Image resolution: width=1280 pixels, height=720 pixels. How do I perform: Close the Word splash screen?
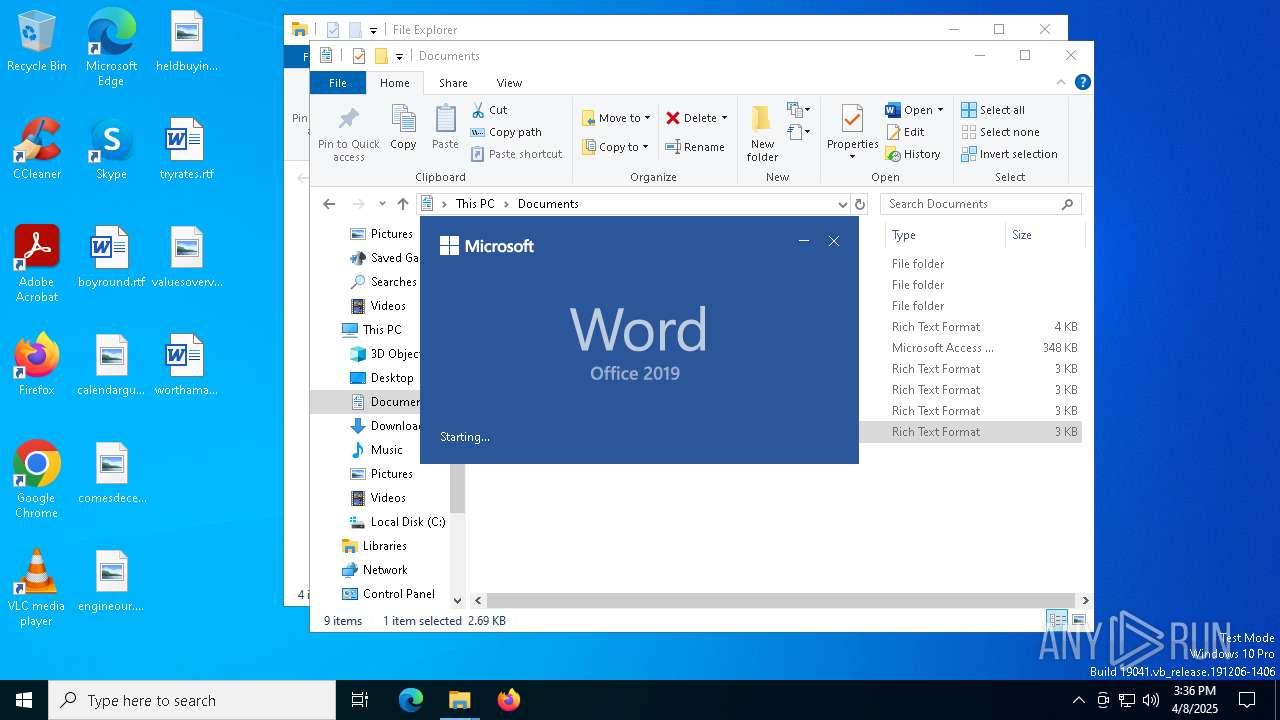coord(834,241)
